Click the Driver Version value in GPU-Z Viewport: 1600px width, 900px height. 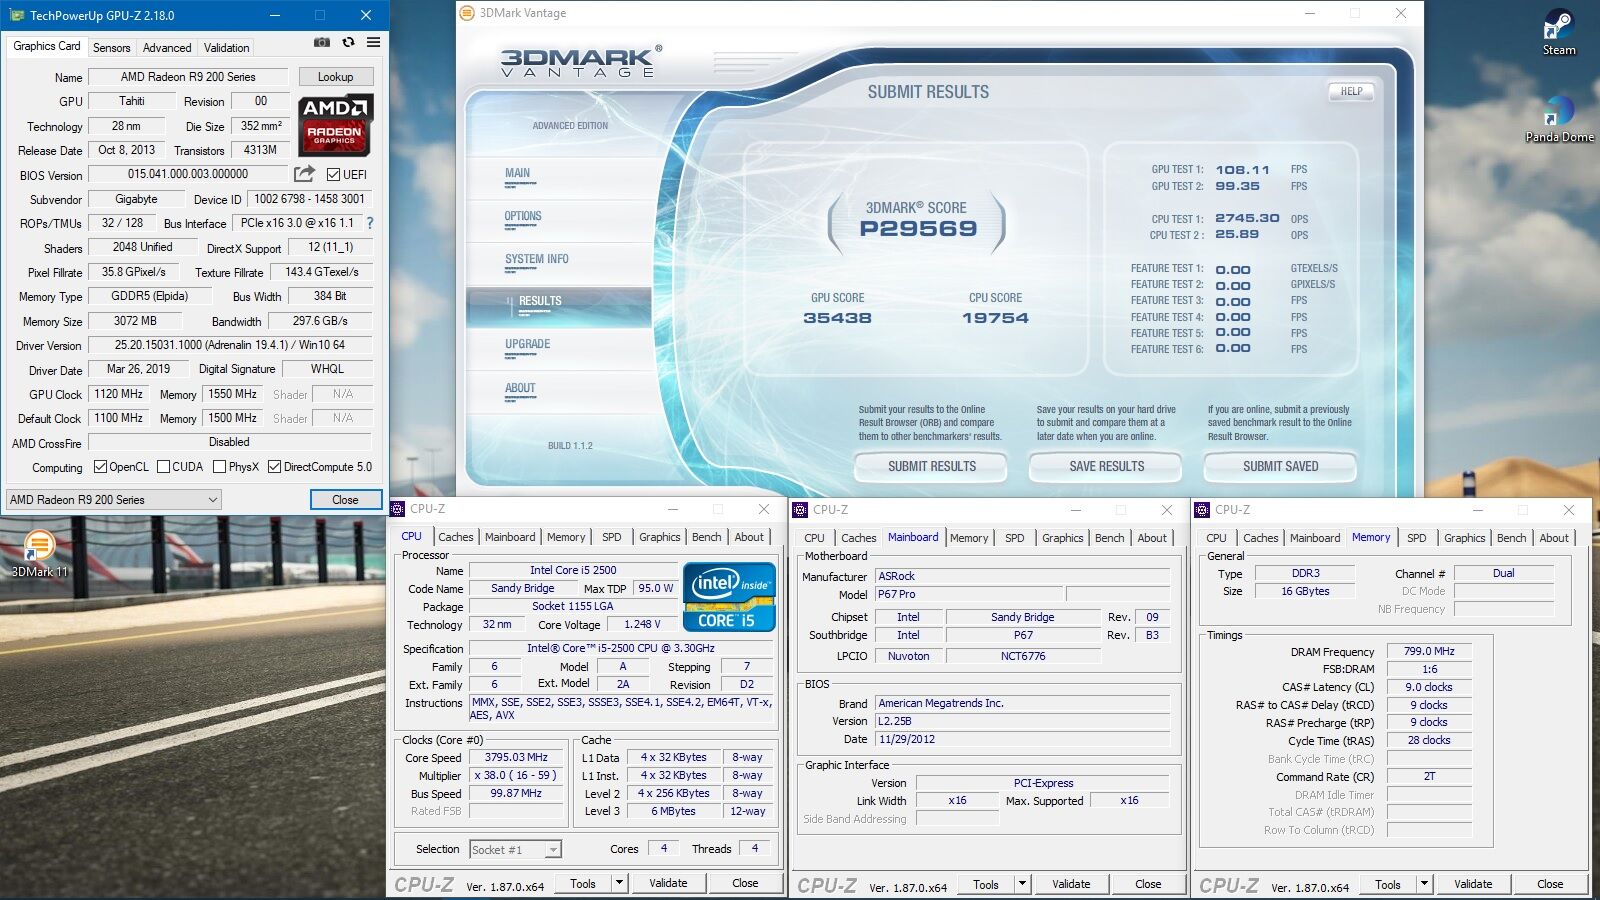[230, 345]
